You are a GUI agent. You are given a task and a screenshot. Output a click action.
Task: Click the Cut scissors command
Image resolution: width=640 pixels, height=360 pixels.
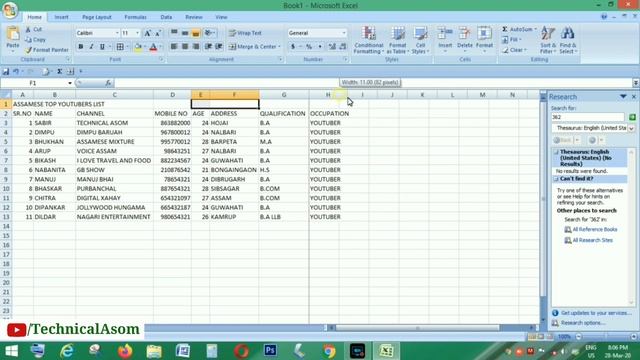pos(34,29)
